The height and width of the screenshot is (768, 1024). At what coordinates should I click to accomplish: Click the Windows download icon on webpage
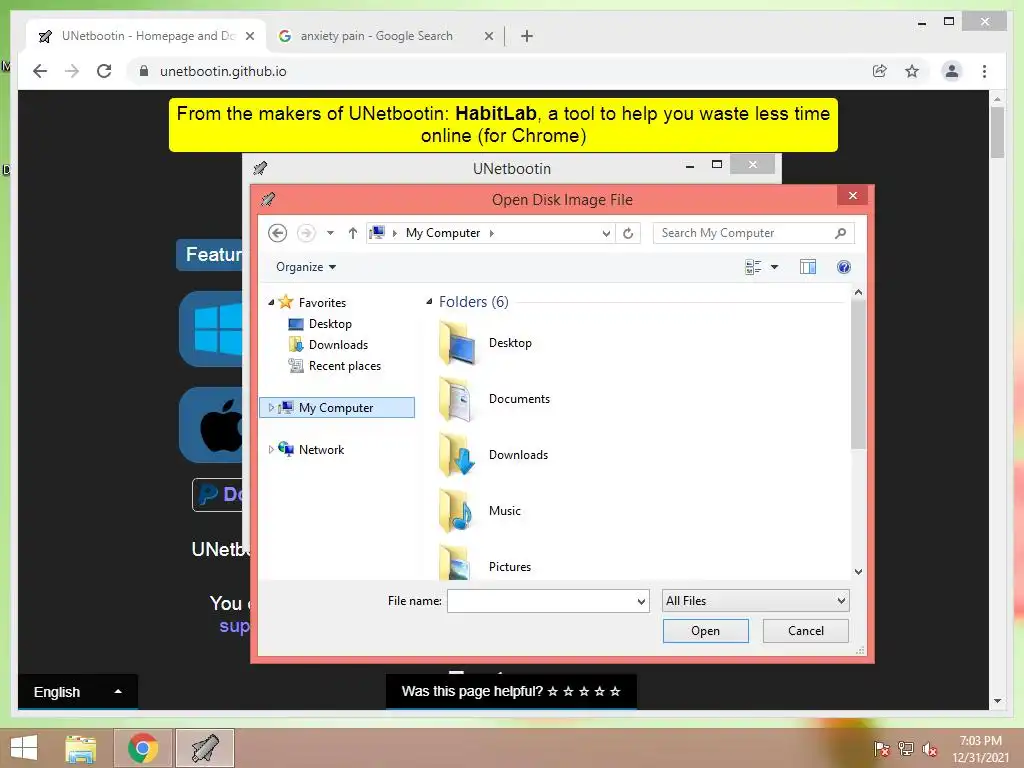pos(211,329)
